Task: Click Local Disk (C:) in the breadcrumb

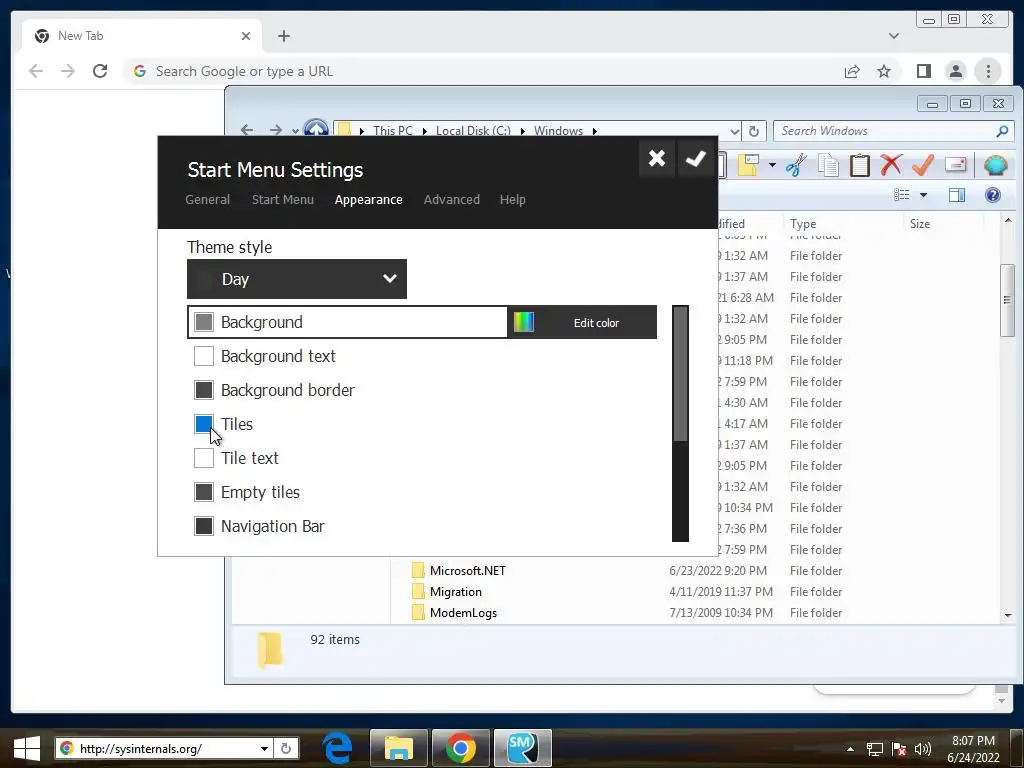Action: pos(473,131)
